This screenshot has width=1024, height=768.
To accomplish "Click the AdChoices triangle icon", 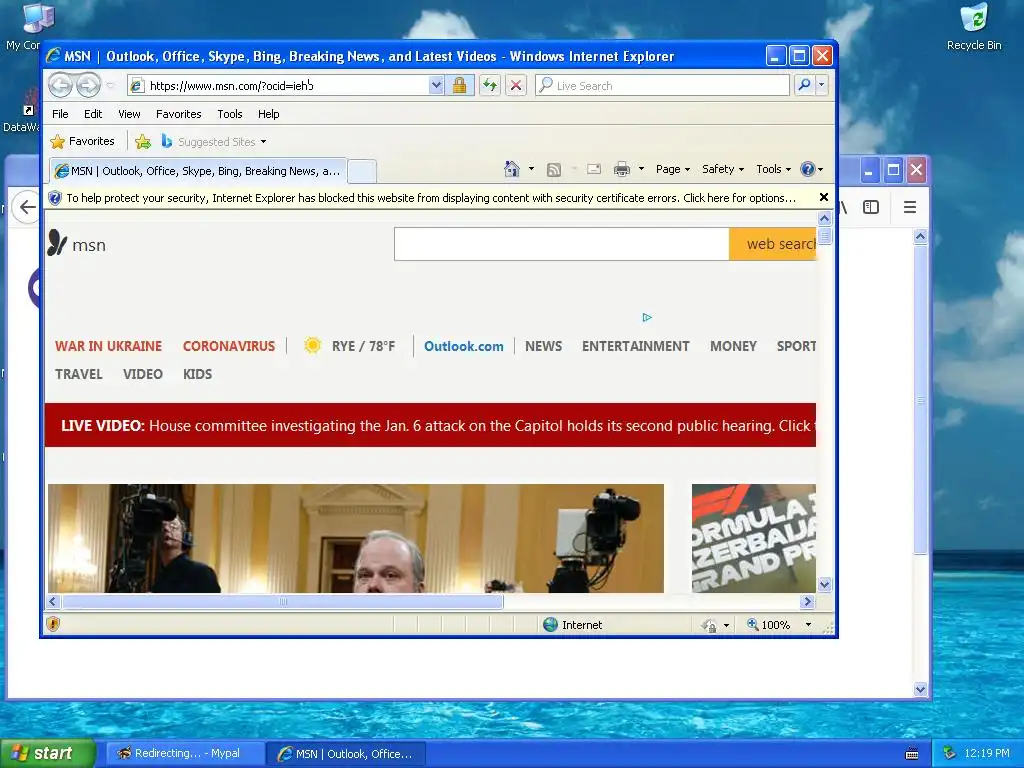I will click(x=647, y=317).
